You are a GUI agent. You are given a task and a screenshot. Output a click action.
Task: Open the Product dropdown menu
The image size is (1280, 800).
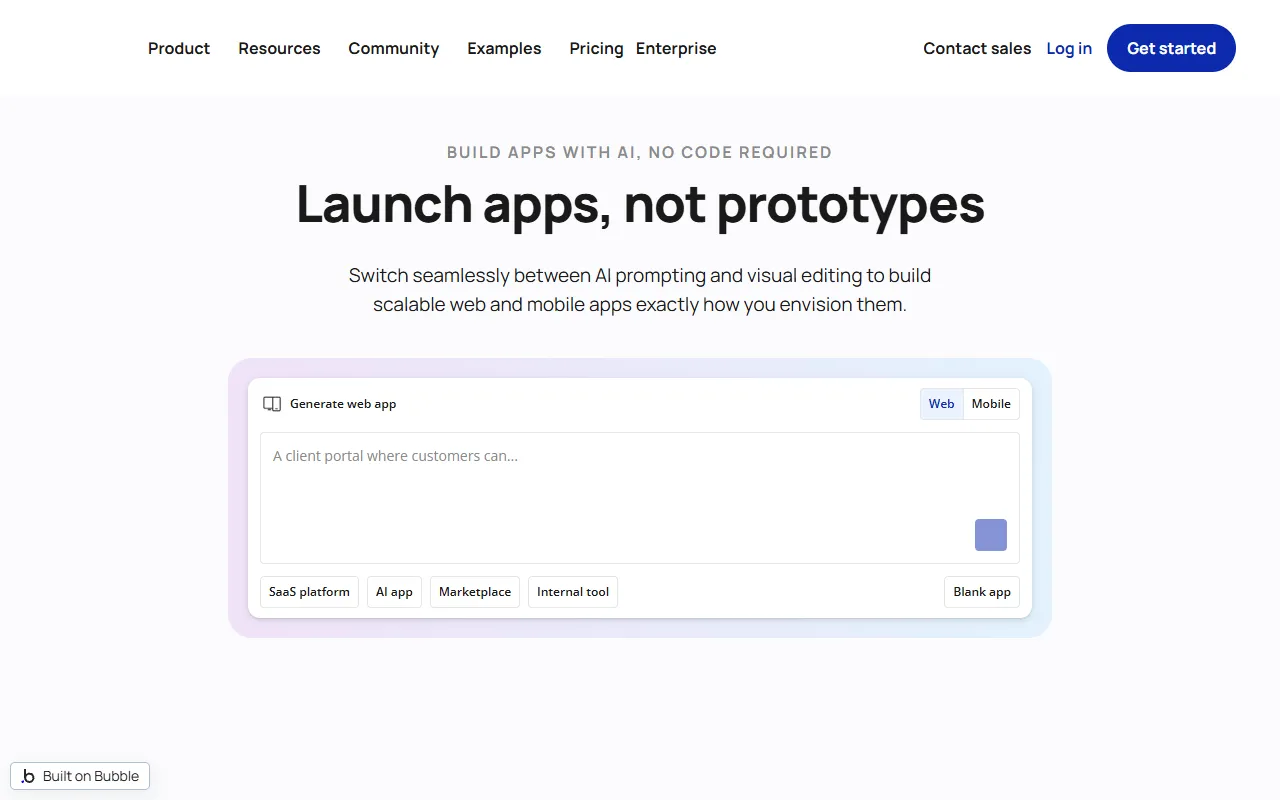click(179, 48)
